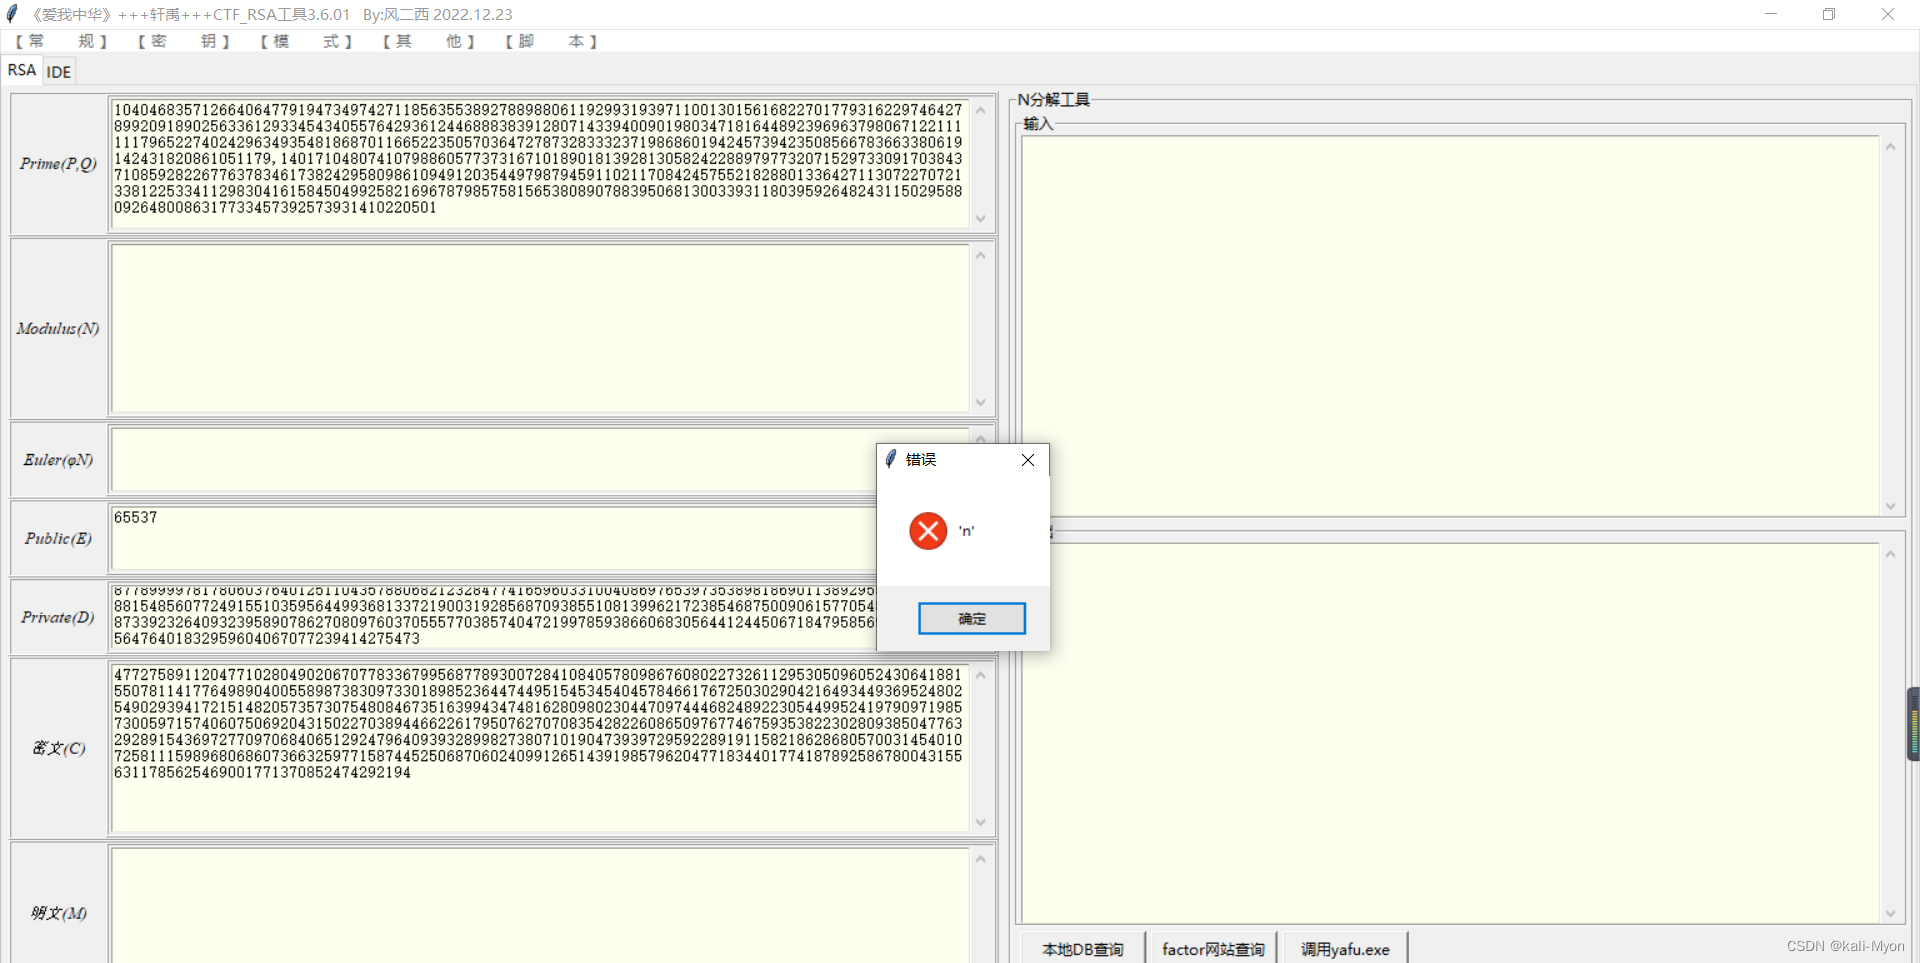Open the 【模式】 menu
1920x963 pixels.
(305, 41)
